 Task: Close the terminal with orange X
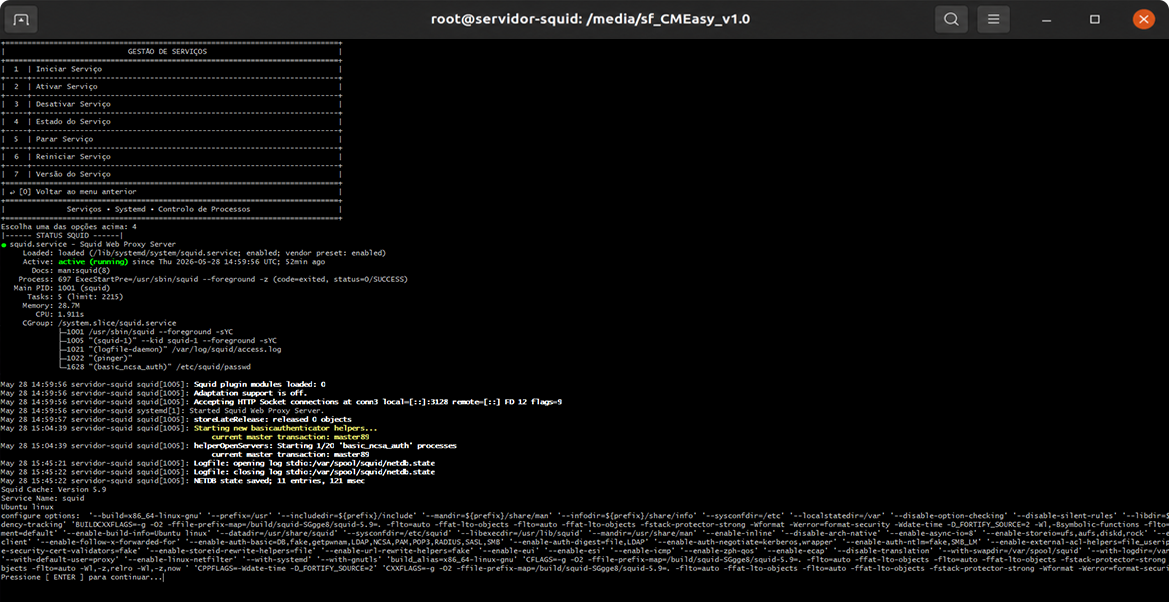1142,19
